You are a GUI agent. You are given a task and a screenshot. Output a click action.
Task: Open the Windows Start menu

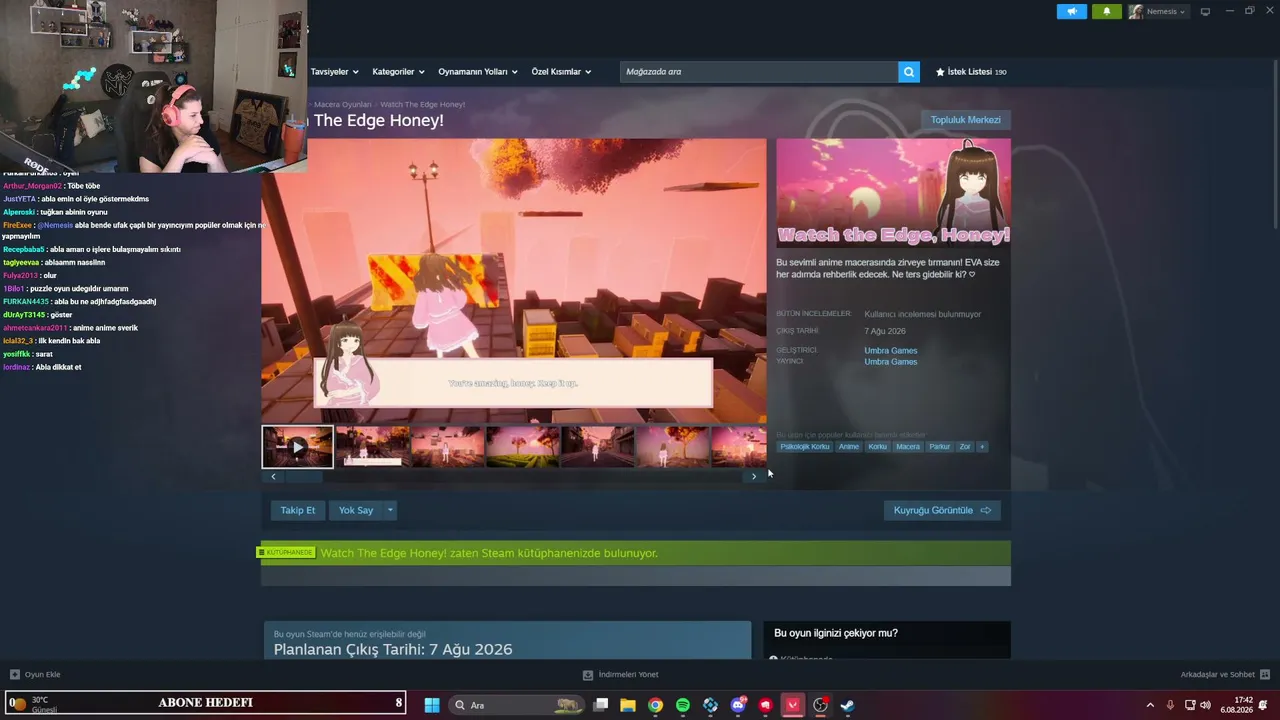(x=432, y=705)
